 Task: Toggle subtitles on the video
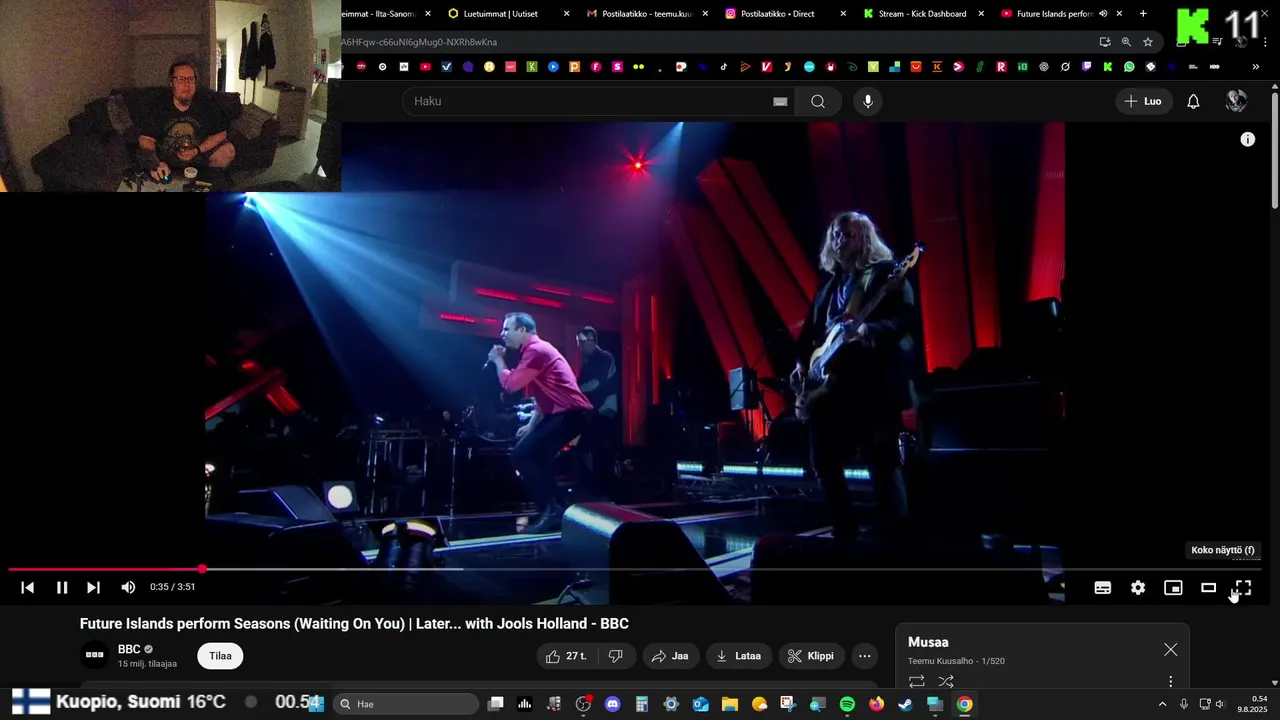pos(1103,588)
